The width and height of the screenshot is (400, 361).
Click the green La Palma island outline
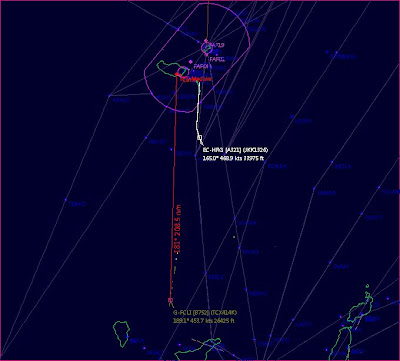tap(121, 334)
